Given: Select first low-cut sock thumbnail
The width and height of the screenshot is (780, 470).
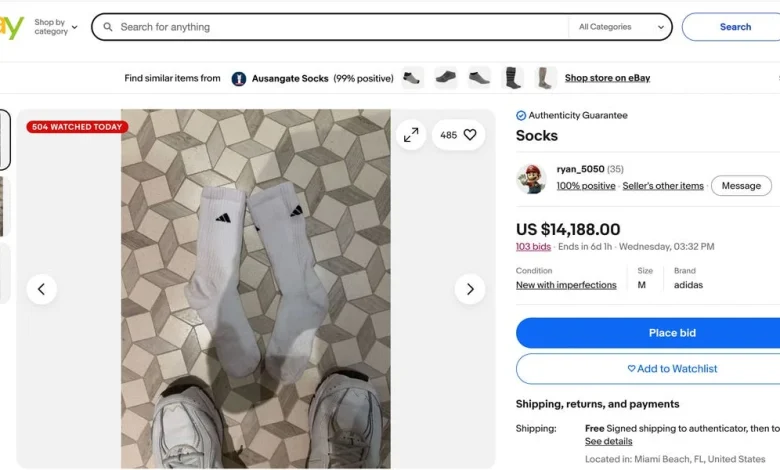Looking at the screenshot, I should [x=412, y=78].
